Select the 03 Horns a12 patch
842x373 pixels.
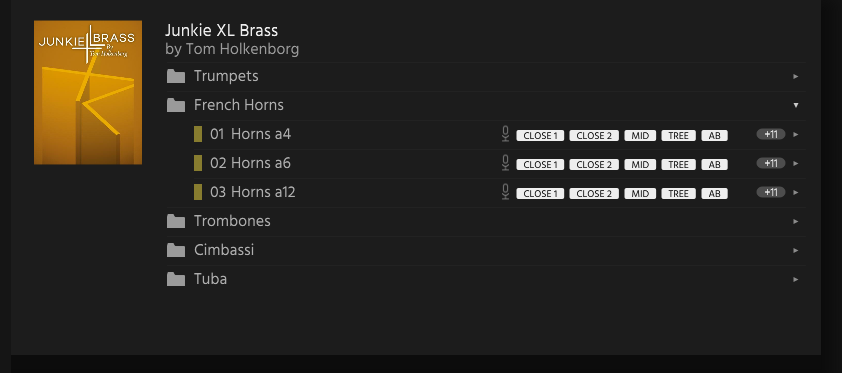click(x=252, y=192)
